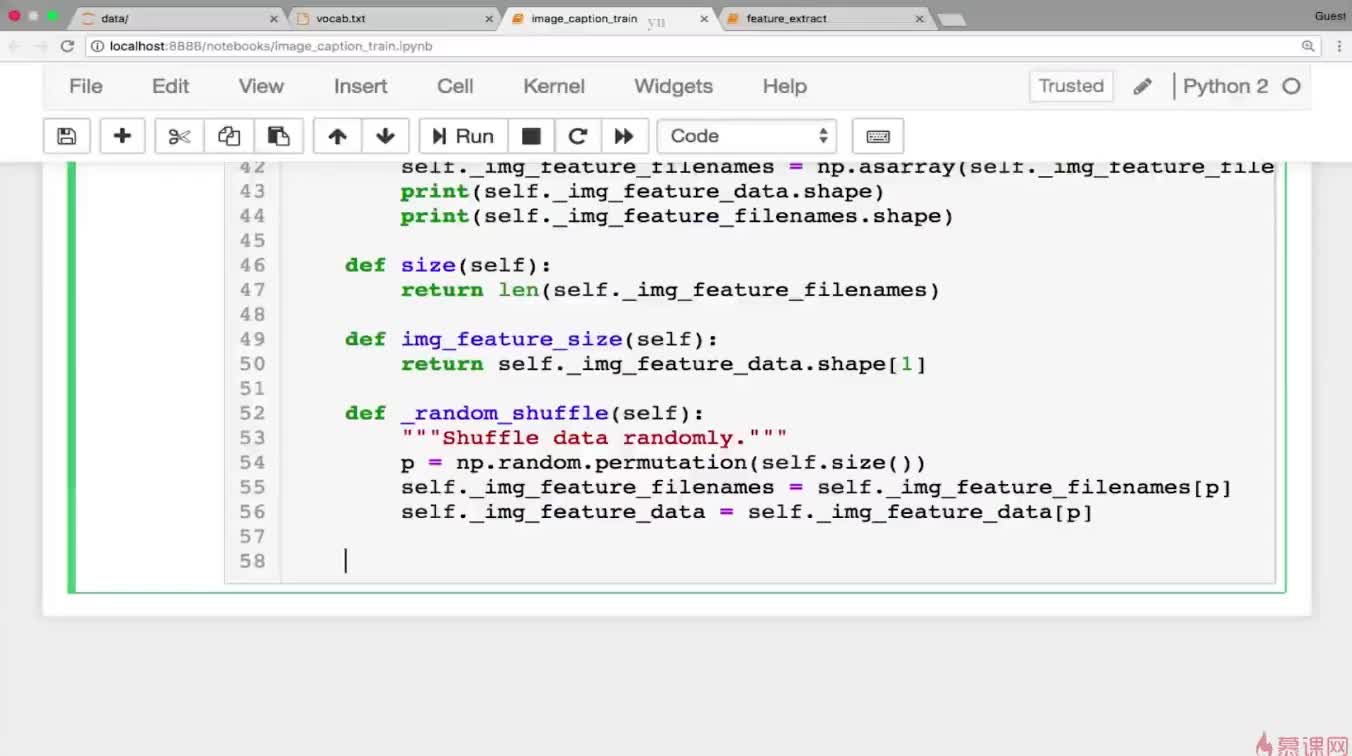Open the Code cell type dropdown
The width and height of the screenshot is (1352, 756).
tap(746, 136)
